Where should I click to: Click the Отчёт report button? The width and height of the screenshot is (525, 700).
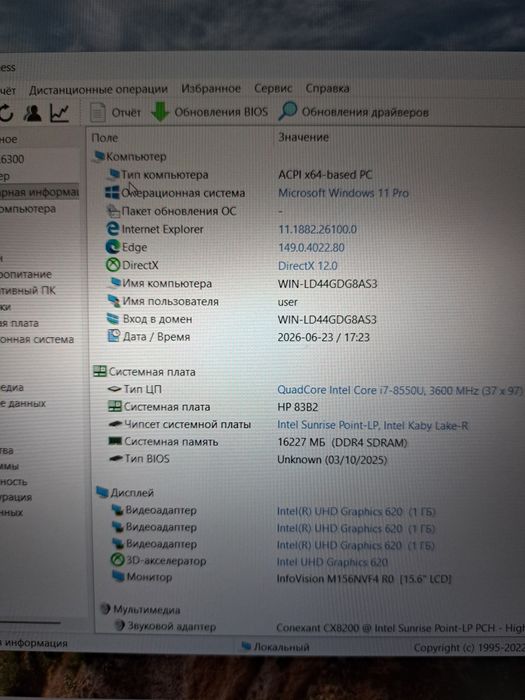pos(115,112)
